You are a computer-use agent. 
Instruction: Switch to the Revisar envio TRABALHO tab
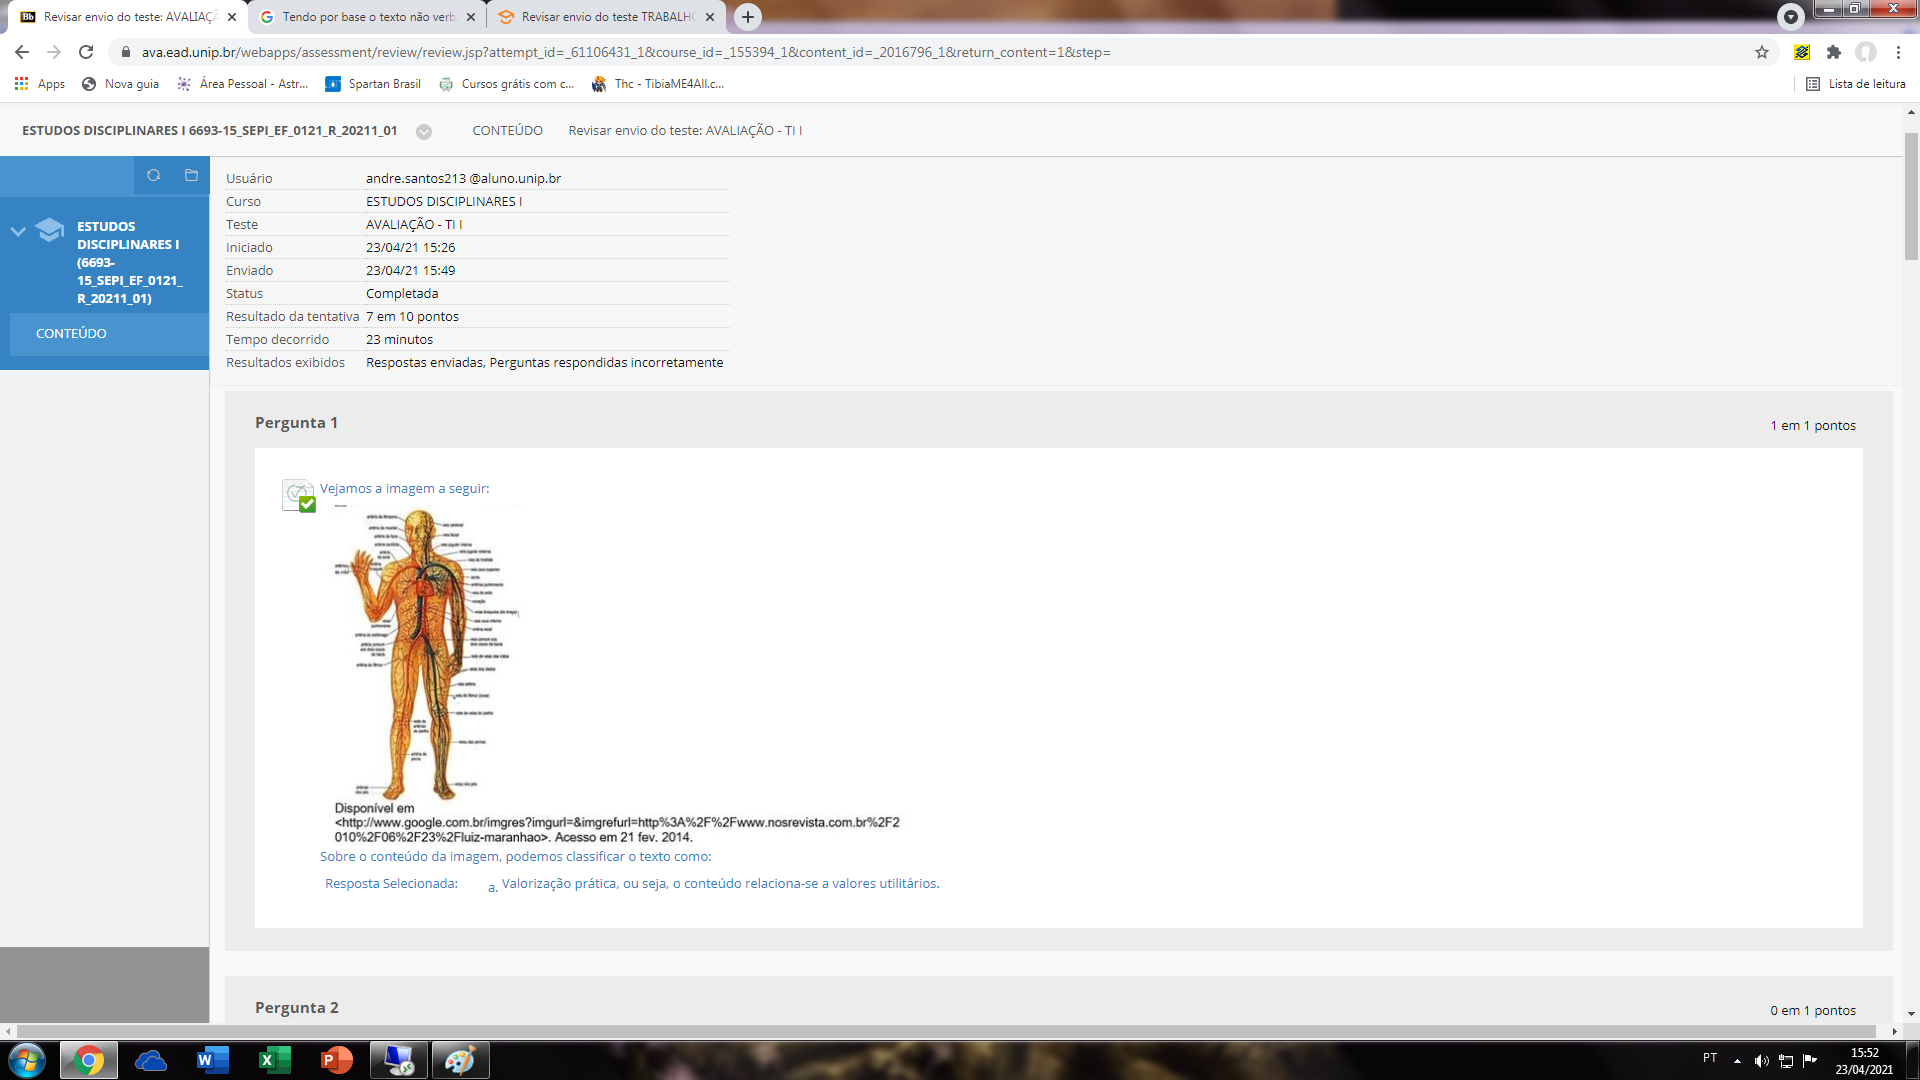click(606, 17)
